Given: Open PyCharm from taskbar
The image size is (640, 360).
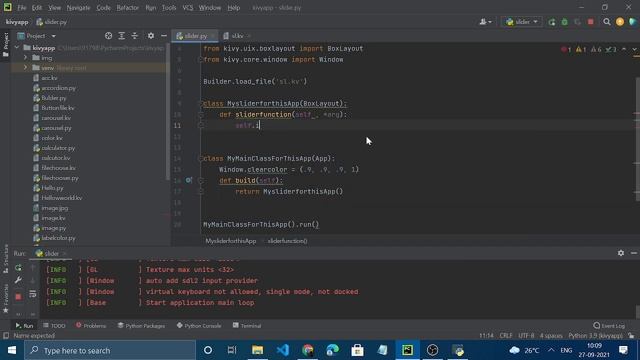Looking at the screenshot, I should 408,350.
